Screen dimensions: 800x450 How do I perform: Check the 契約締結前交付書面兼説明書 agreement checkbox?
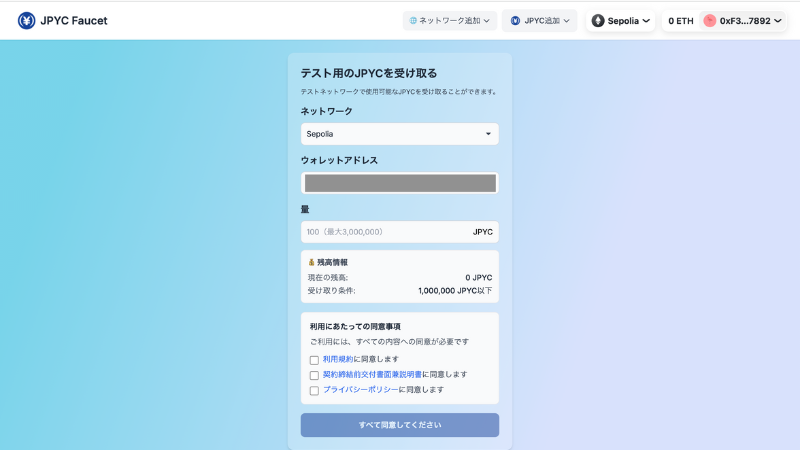coord(314,376)
